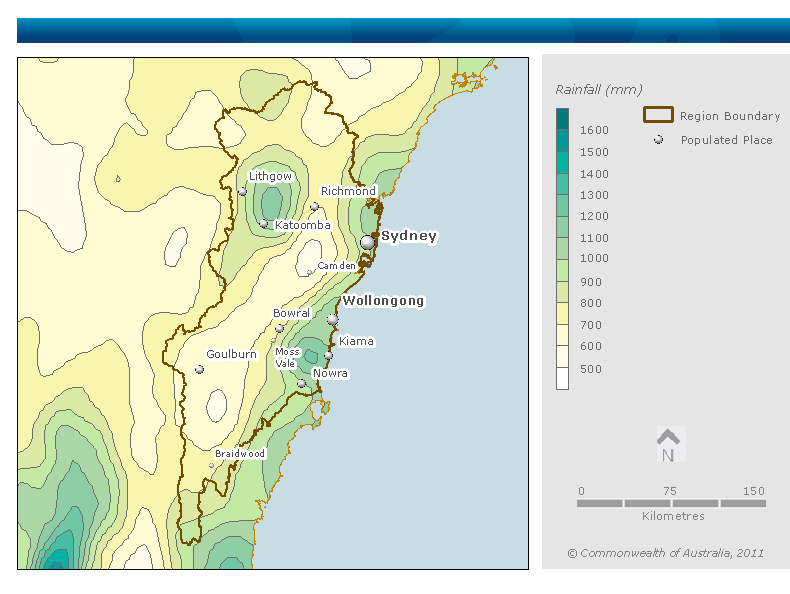
Task: Click the Rainfall (mm) legend title
Action: (x=598, y=89)
